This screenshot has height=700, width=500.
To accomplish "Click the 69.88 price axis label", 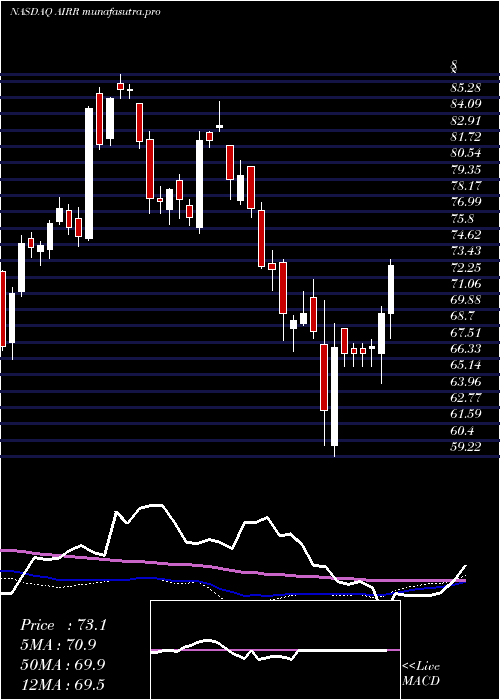I will (x=466, y=300).
